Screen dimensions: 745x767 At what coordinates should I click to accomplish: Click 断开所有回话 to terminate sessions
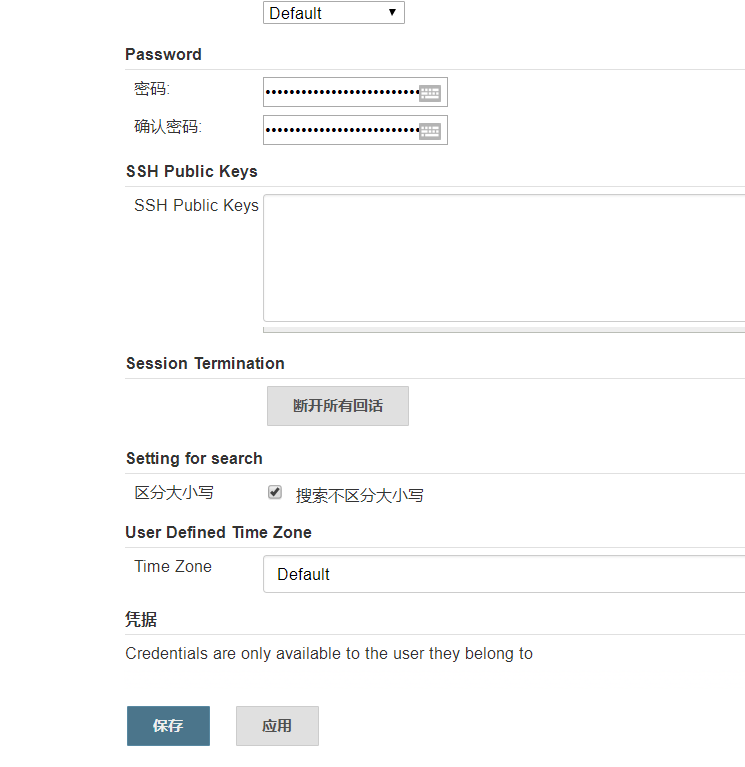pyautogui.click(x=338, y=406)
